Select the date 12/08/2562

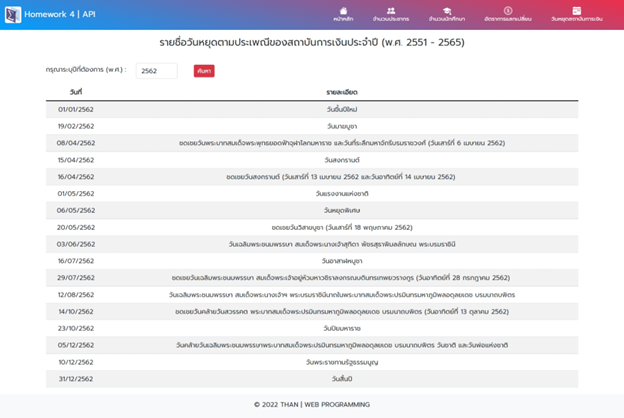pos(76,295)
